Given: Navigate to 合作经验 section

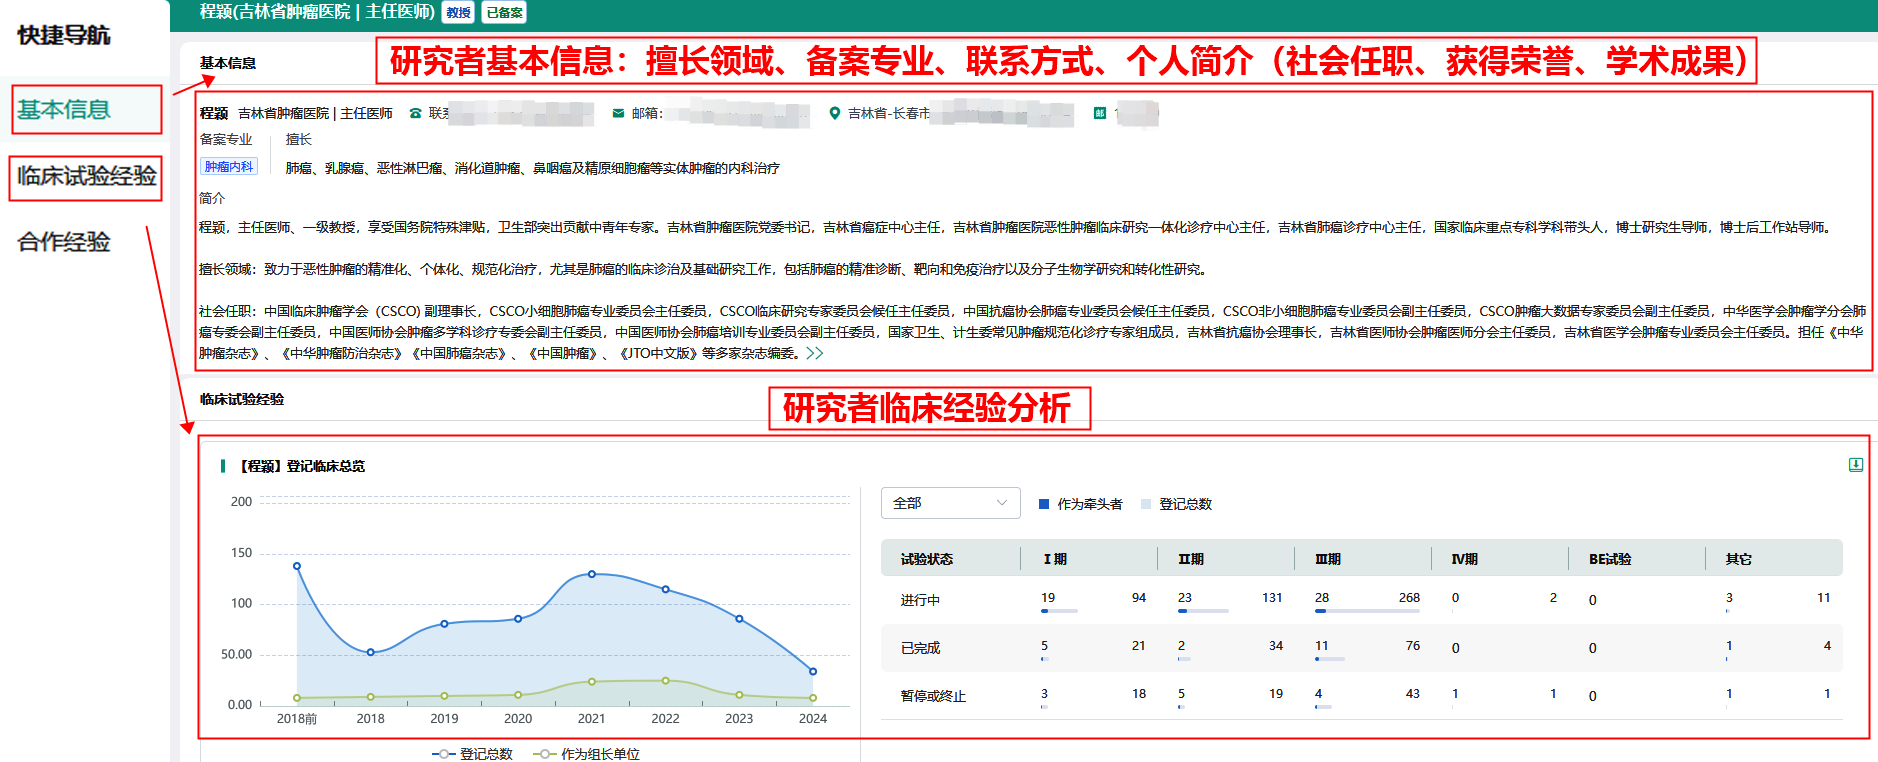Looking at the screenshot, I should [x=64, y=242].
